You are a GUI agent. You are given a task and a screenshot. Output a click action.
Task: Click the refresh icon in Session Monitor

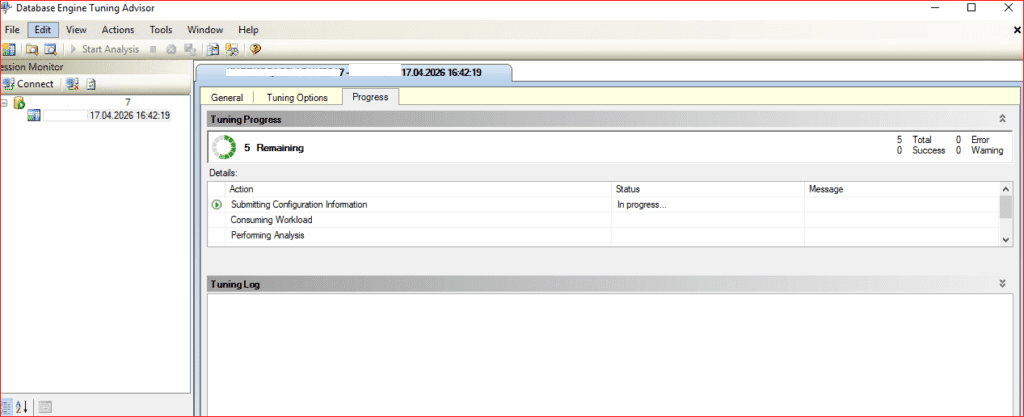(x=90, y=84)
